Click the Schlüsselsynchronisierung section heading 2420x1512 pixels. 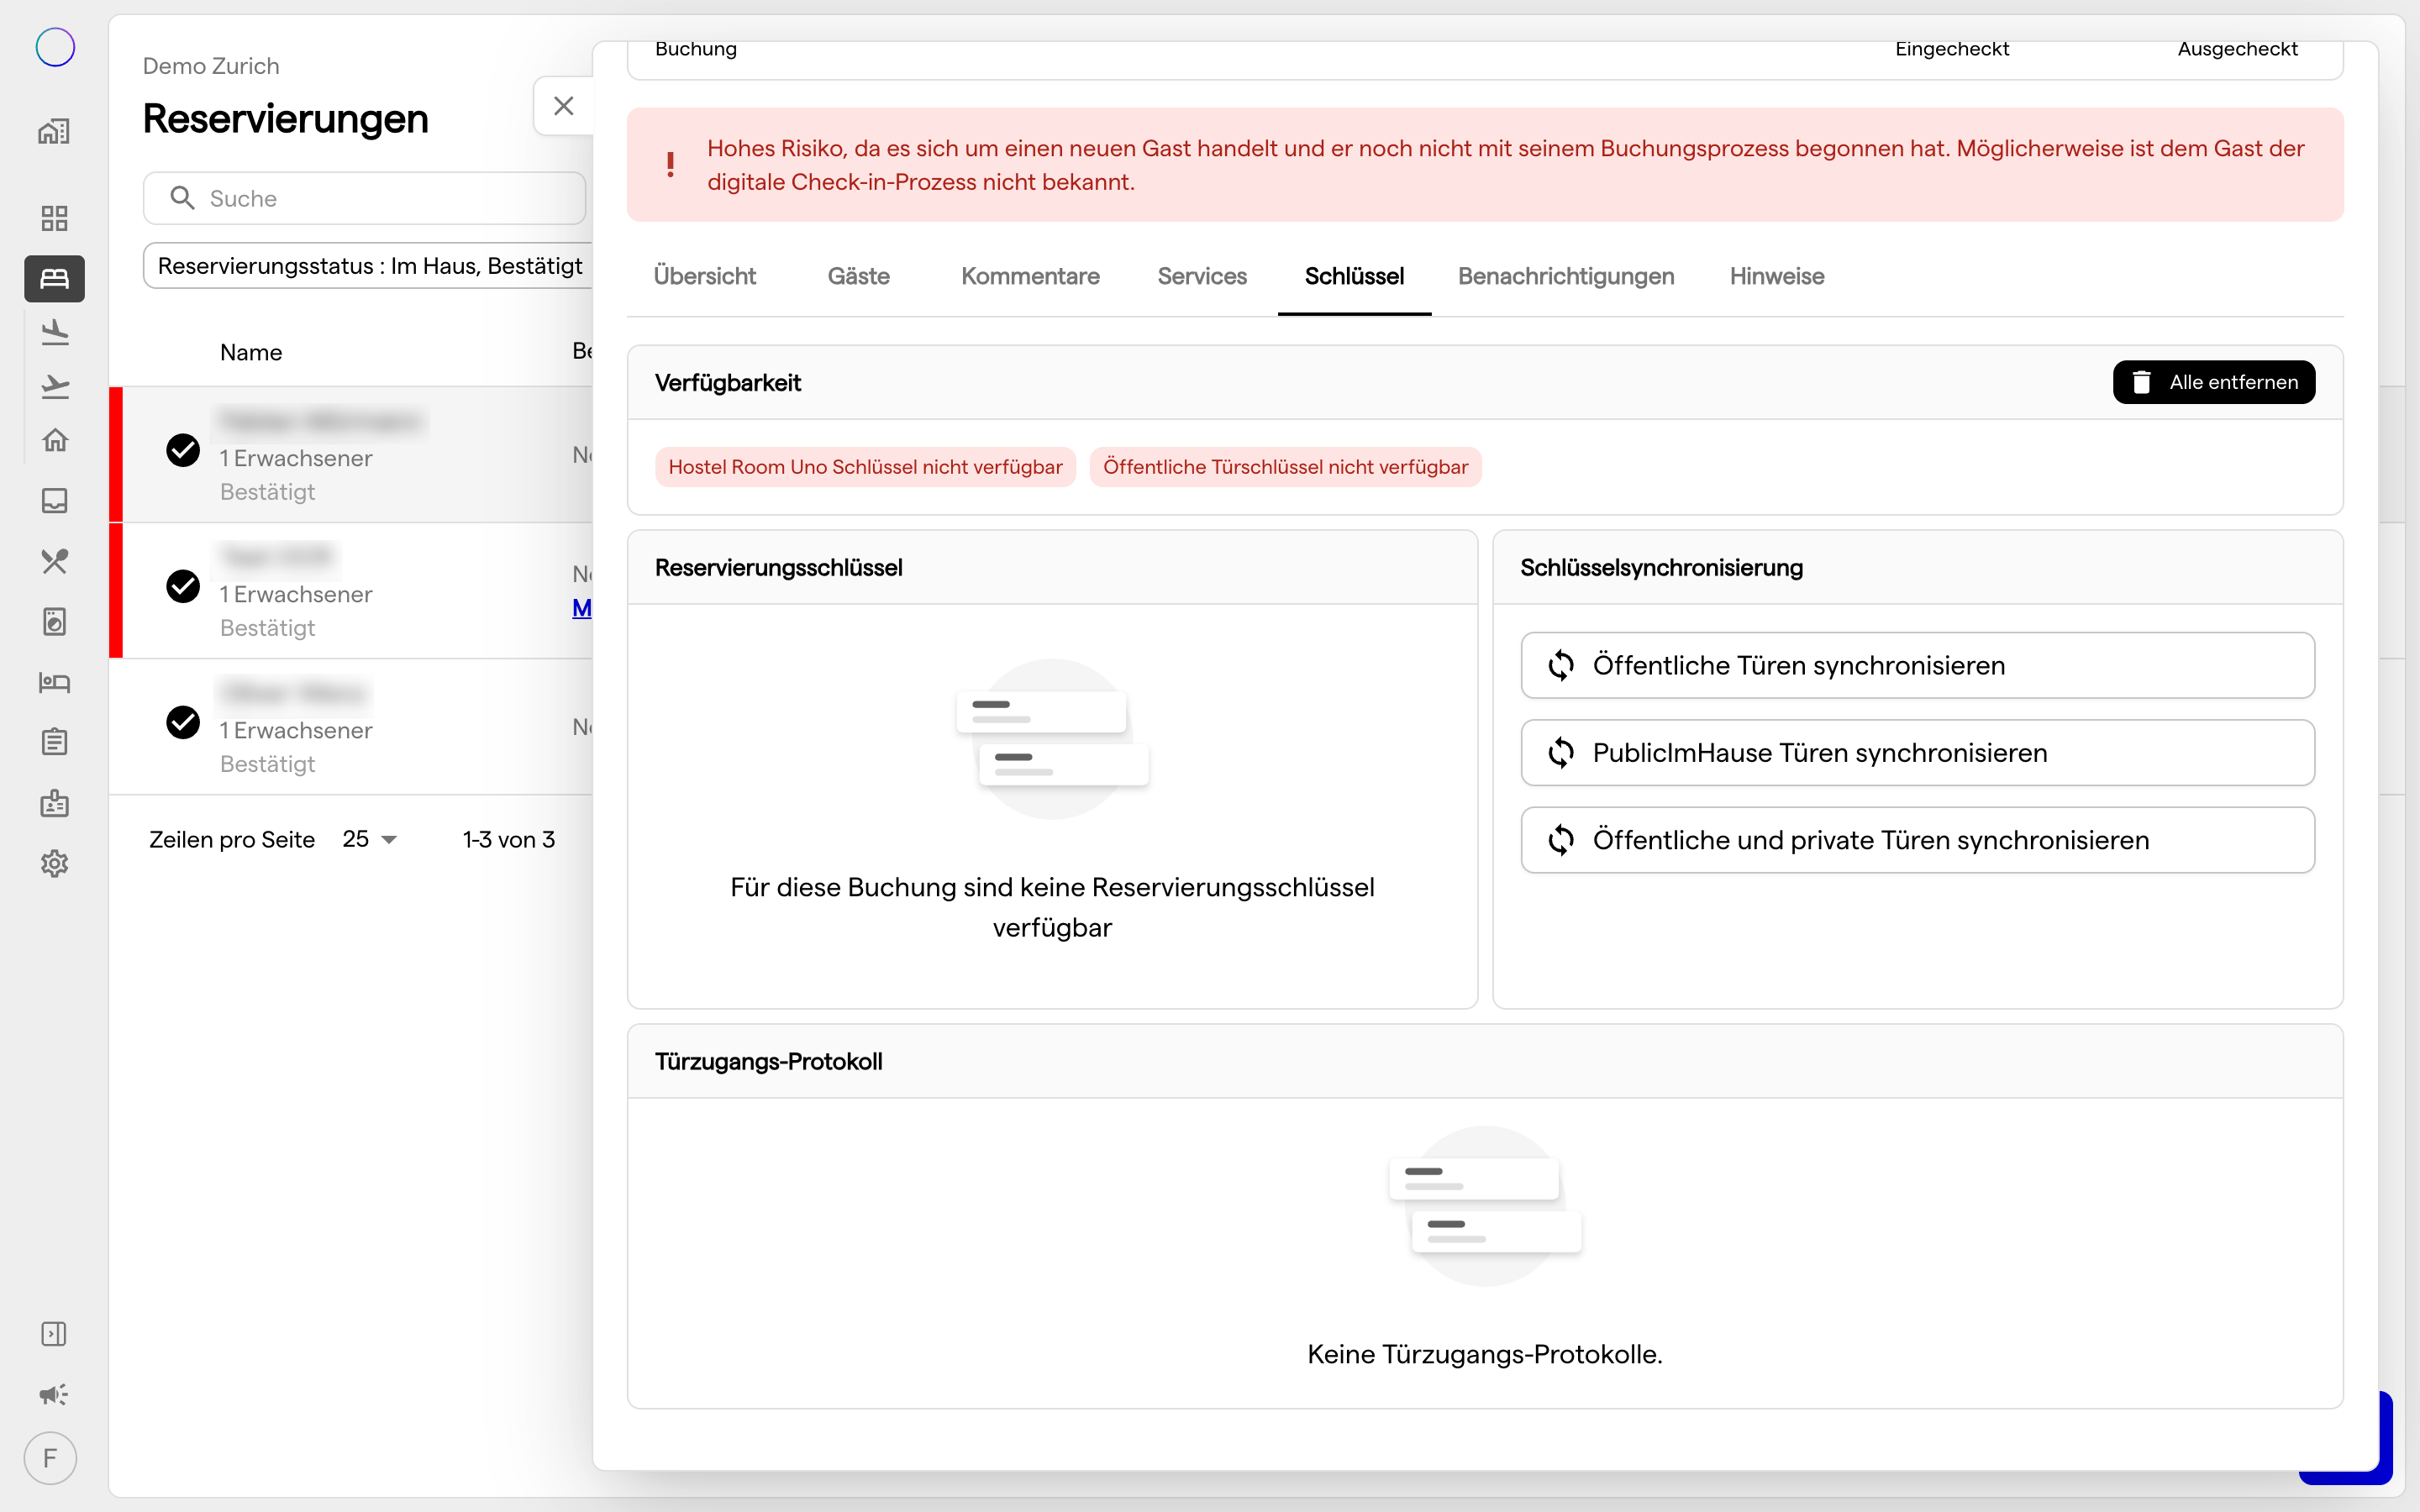(x=1662, y=567)
